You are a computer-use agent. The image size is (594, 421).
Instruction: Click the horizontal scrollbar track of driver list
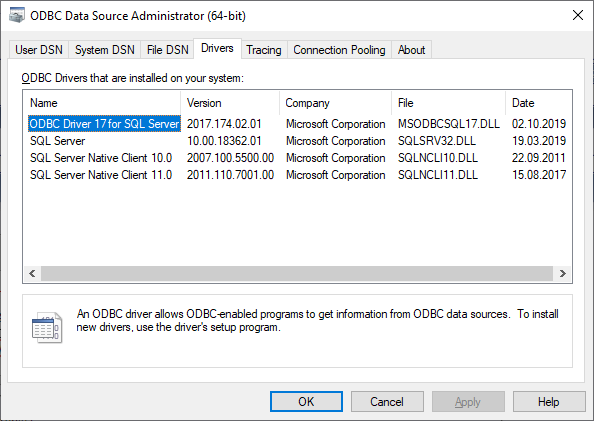(x=297, y=273)
